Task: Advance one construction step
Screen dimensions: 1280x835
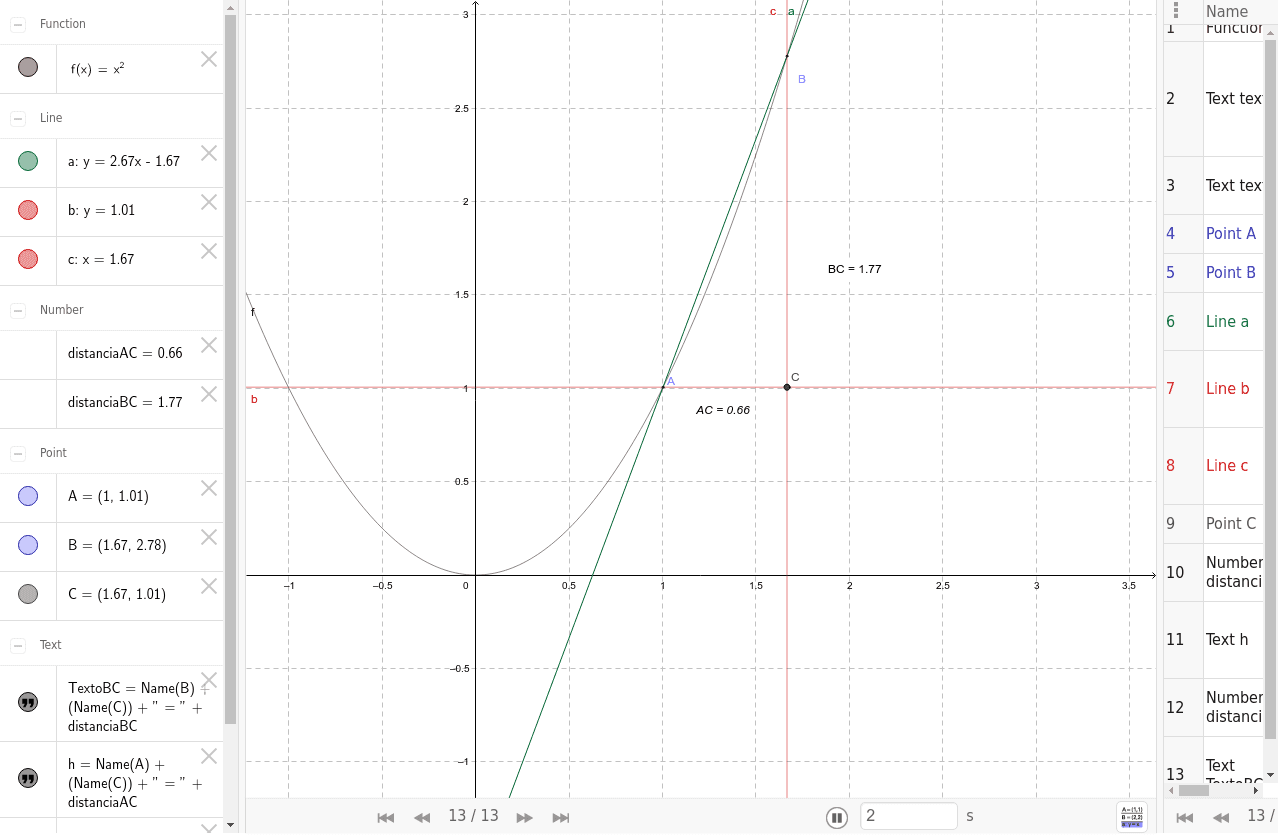Action: click(525, 817)
